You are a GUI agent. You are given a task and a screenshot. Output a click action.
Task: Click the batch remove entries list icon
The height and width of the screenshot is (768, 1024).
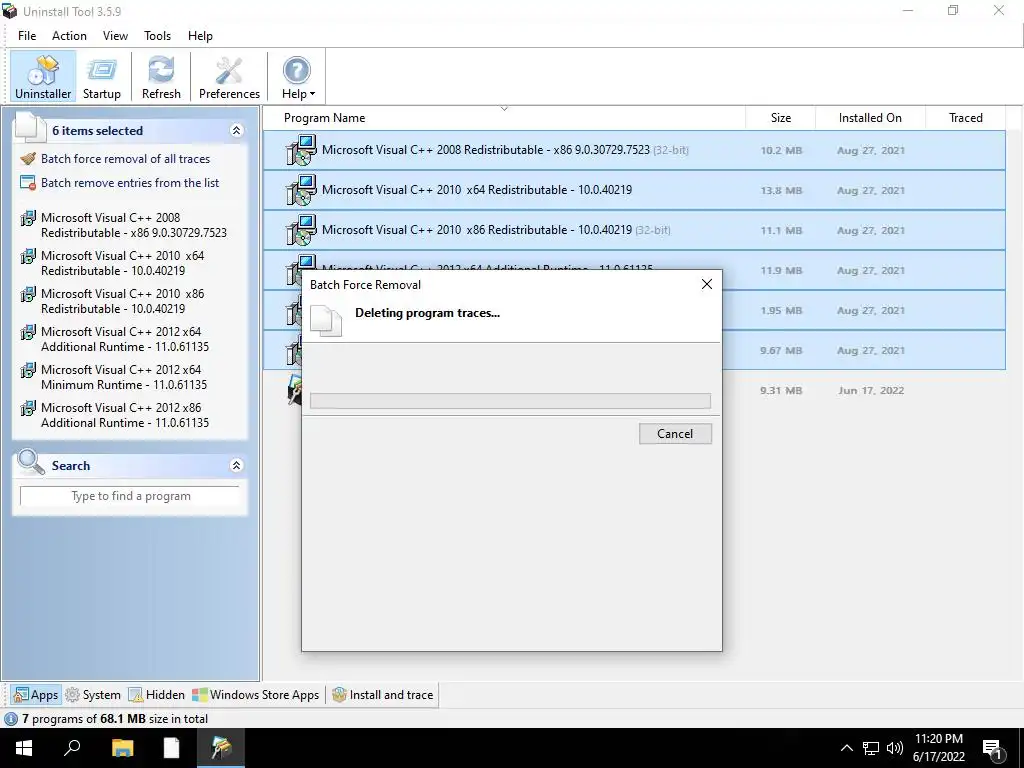point(28,183)
